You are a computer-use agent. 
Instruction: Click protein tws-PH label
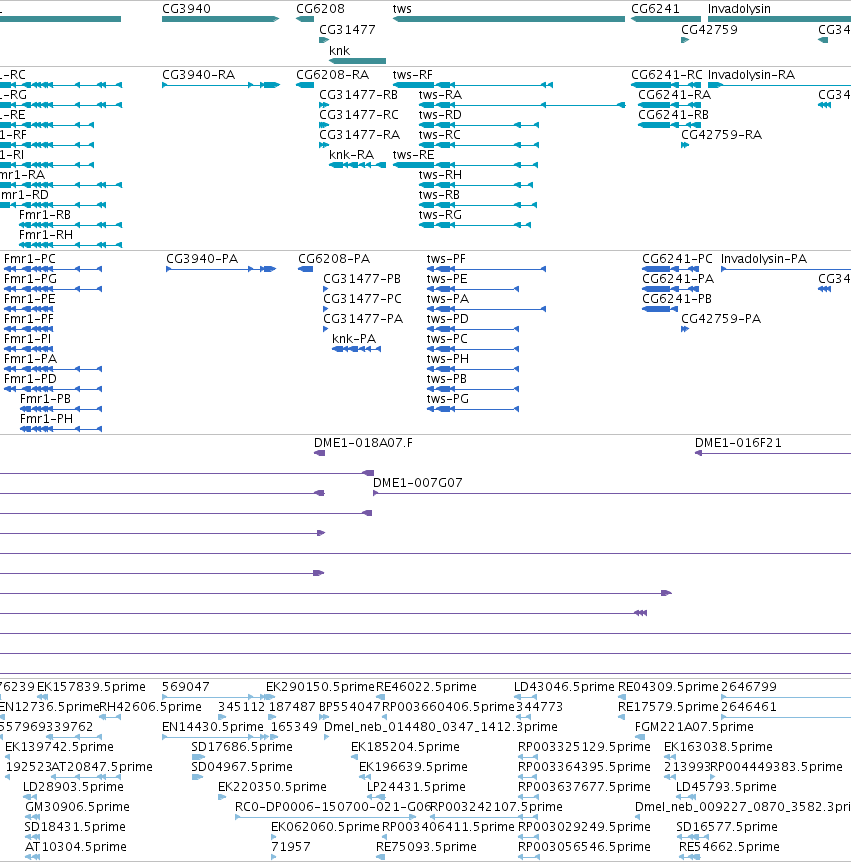[x=448, y=359]
